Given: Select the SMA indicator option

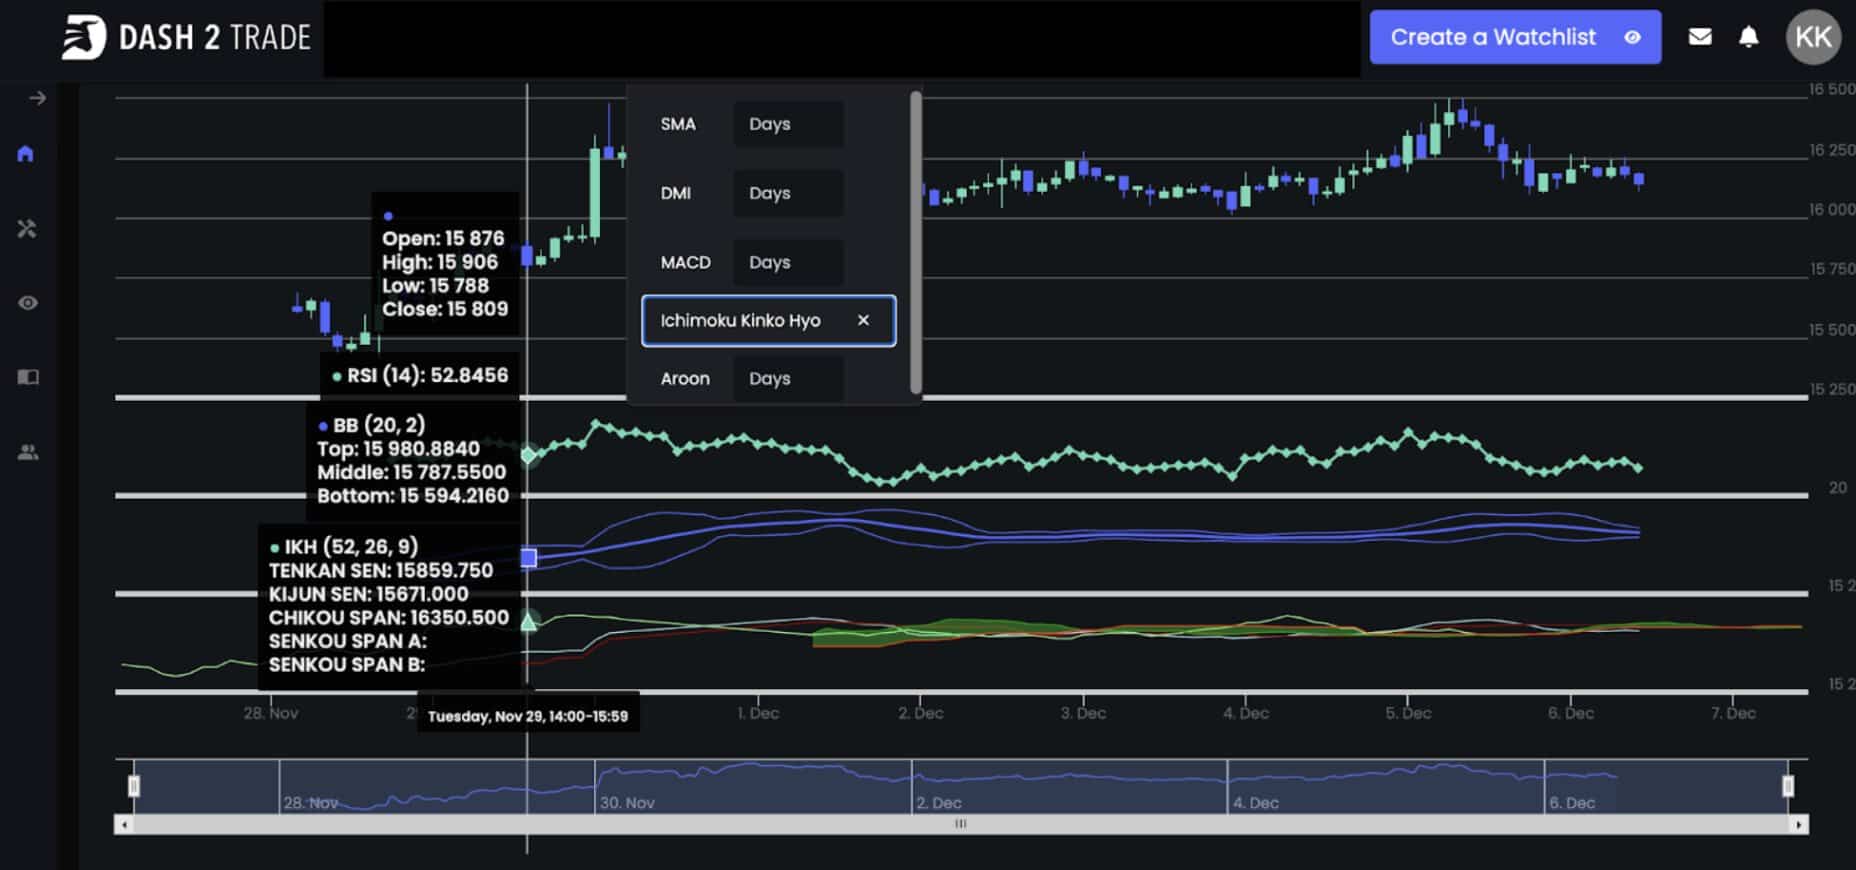Looking at the screenshot, I should (x=678, y=124).
